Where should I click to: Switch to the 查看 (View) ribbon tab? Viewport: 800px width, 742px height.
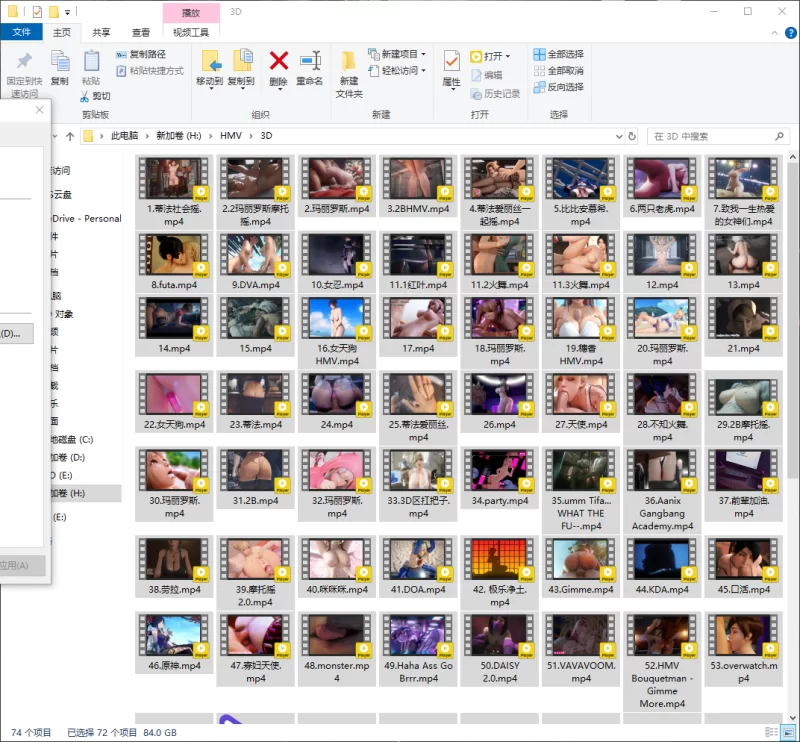[141, 33]
